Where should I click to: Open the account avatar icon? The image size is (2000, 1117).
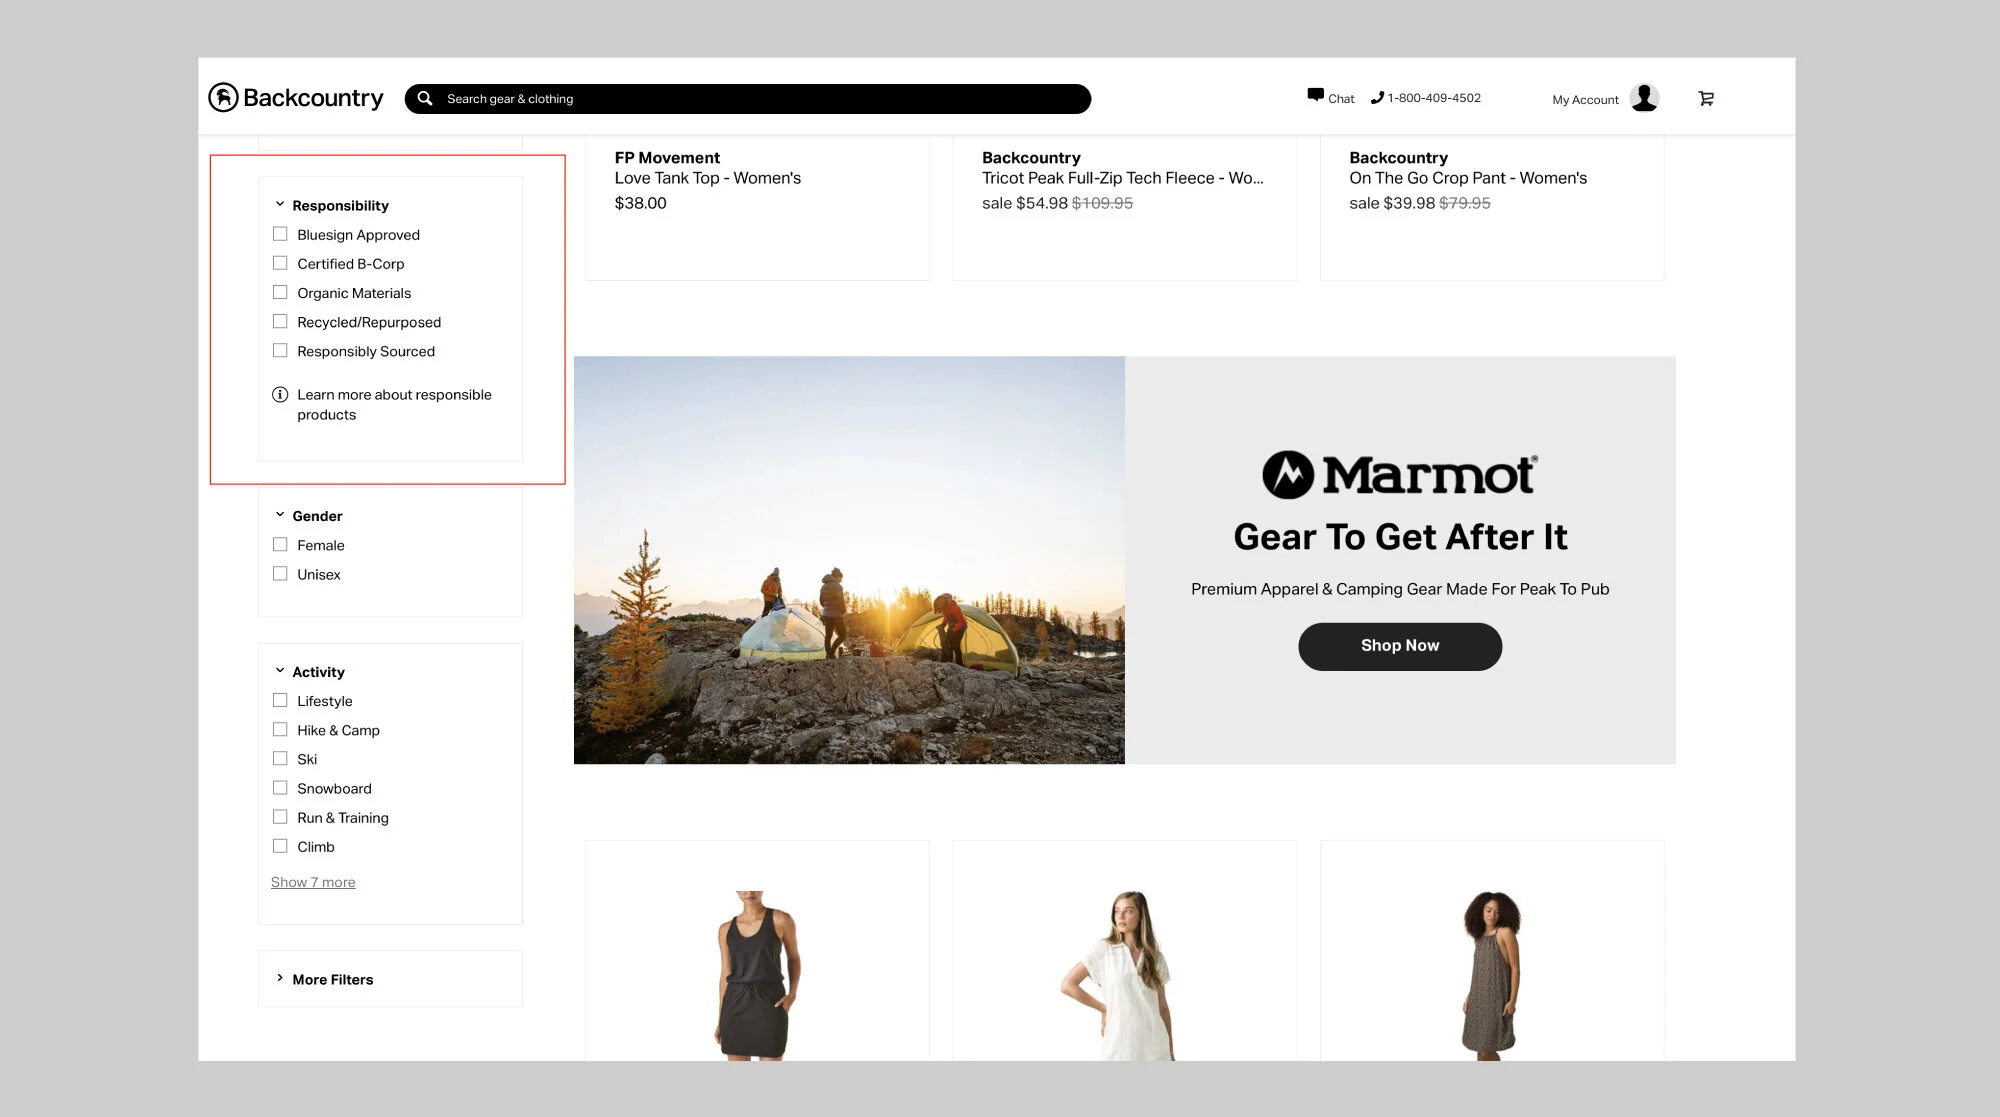tap(1644, 97)
